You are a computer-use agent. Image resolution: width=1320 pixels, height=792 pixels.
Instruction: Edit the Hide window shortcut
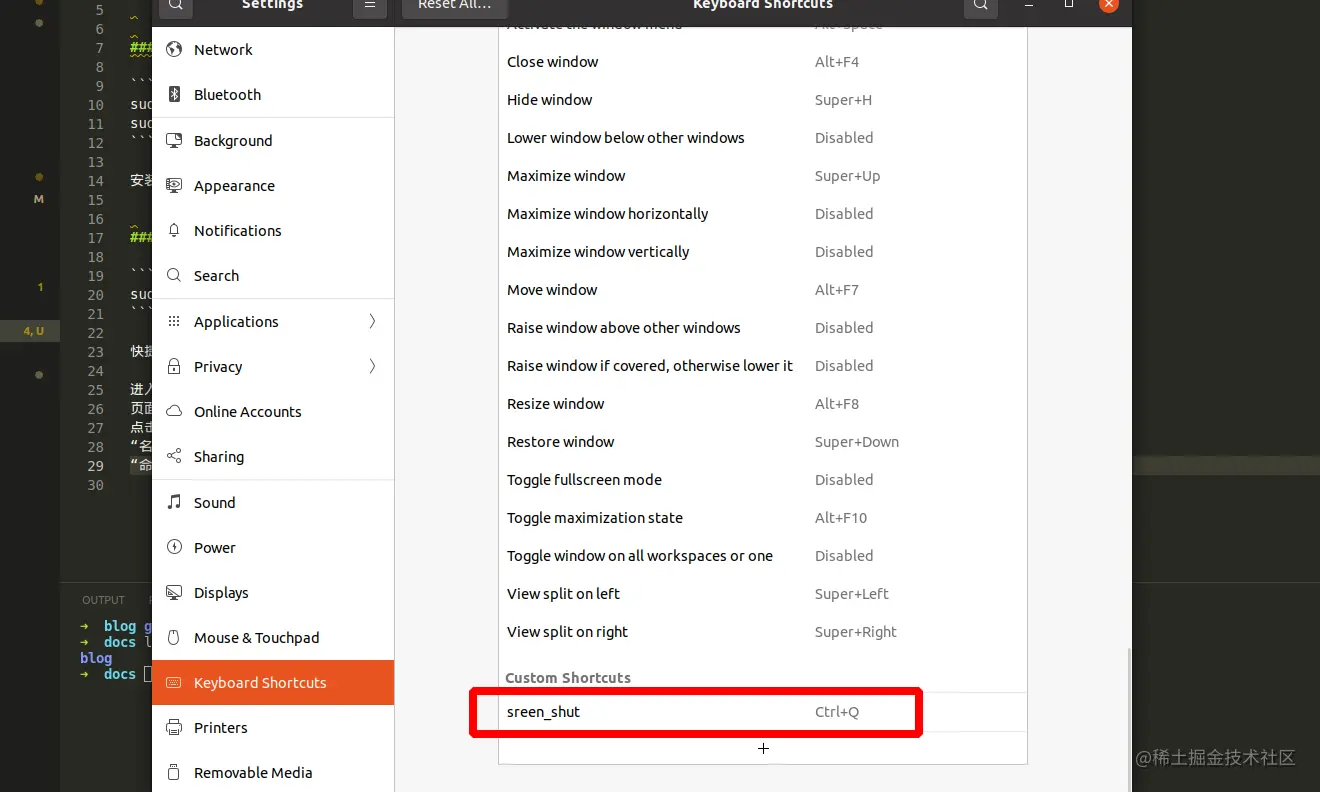[x=763, y=100]
